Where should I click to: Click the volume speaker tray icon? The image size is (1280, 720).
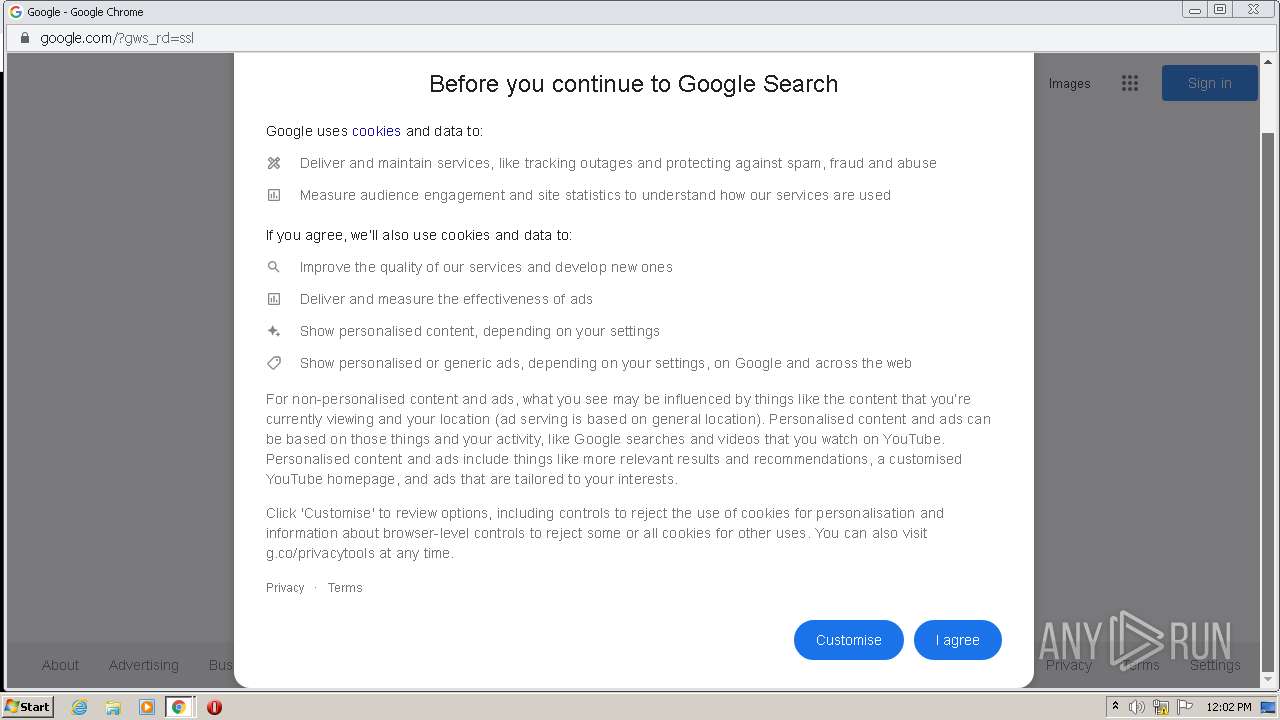click(1137, 707)
